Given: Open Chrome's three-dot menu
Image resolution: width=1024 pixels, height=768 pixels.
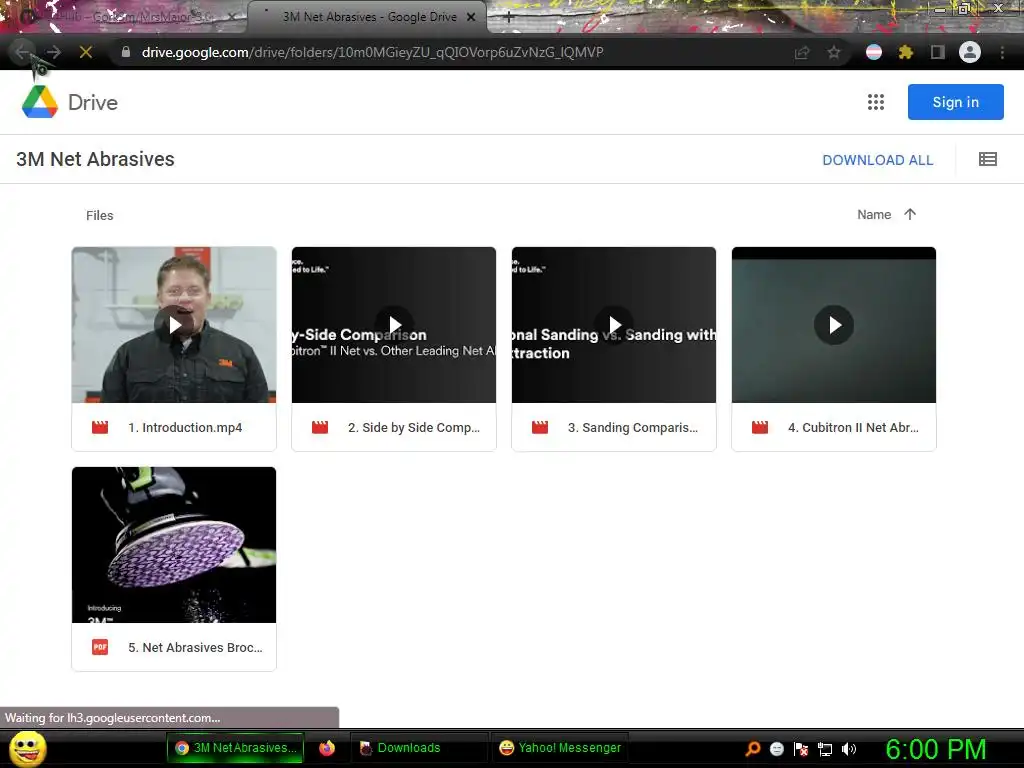Looking at the screenshot, I should [x=1002, y=52].
